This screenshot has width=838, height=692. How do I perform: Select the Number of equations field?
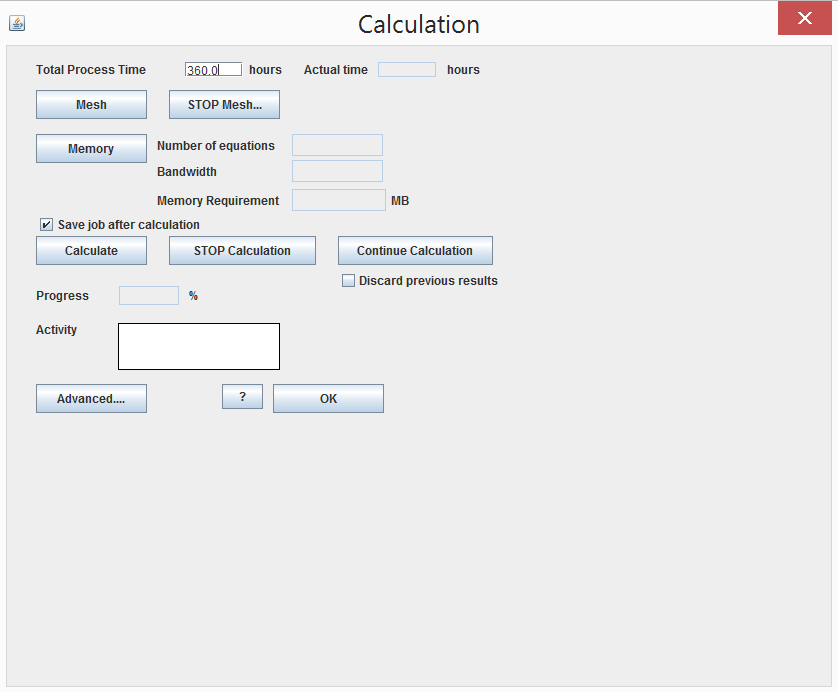337,146
